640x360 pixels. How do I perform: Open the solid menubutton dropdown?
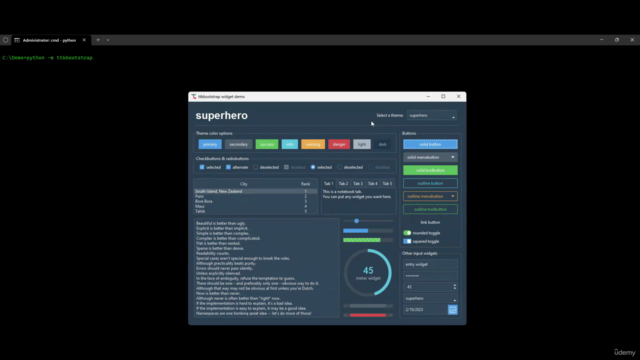coord(430,157)
